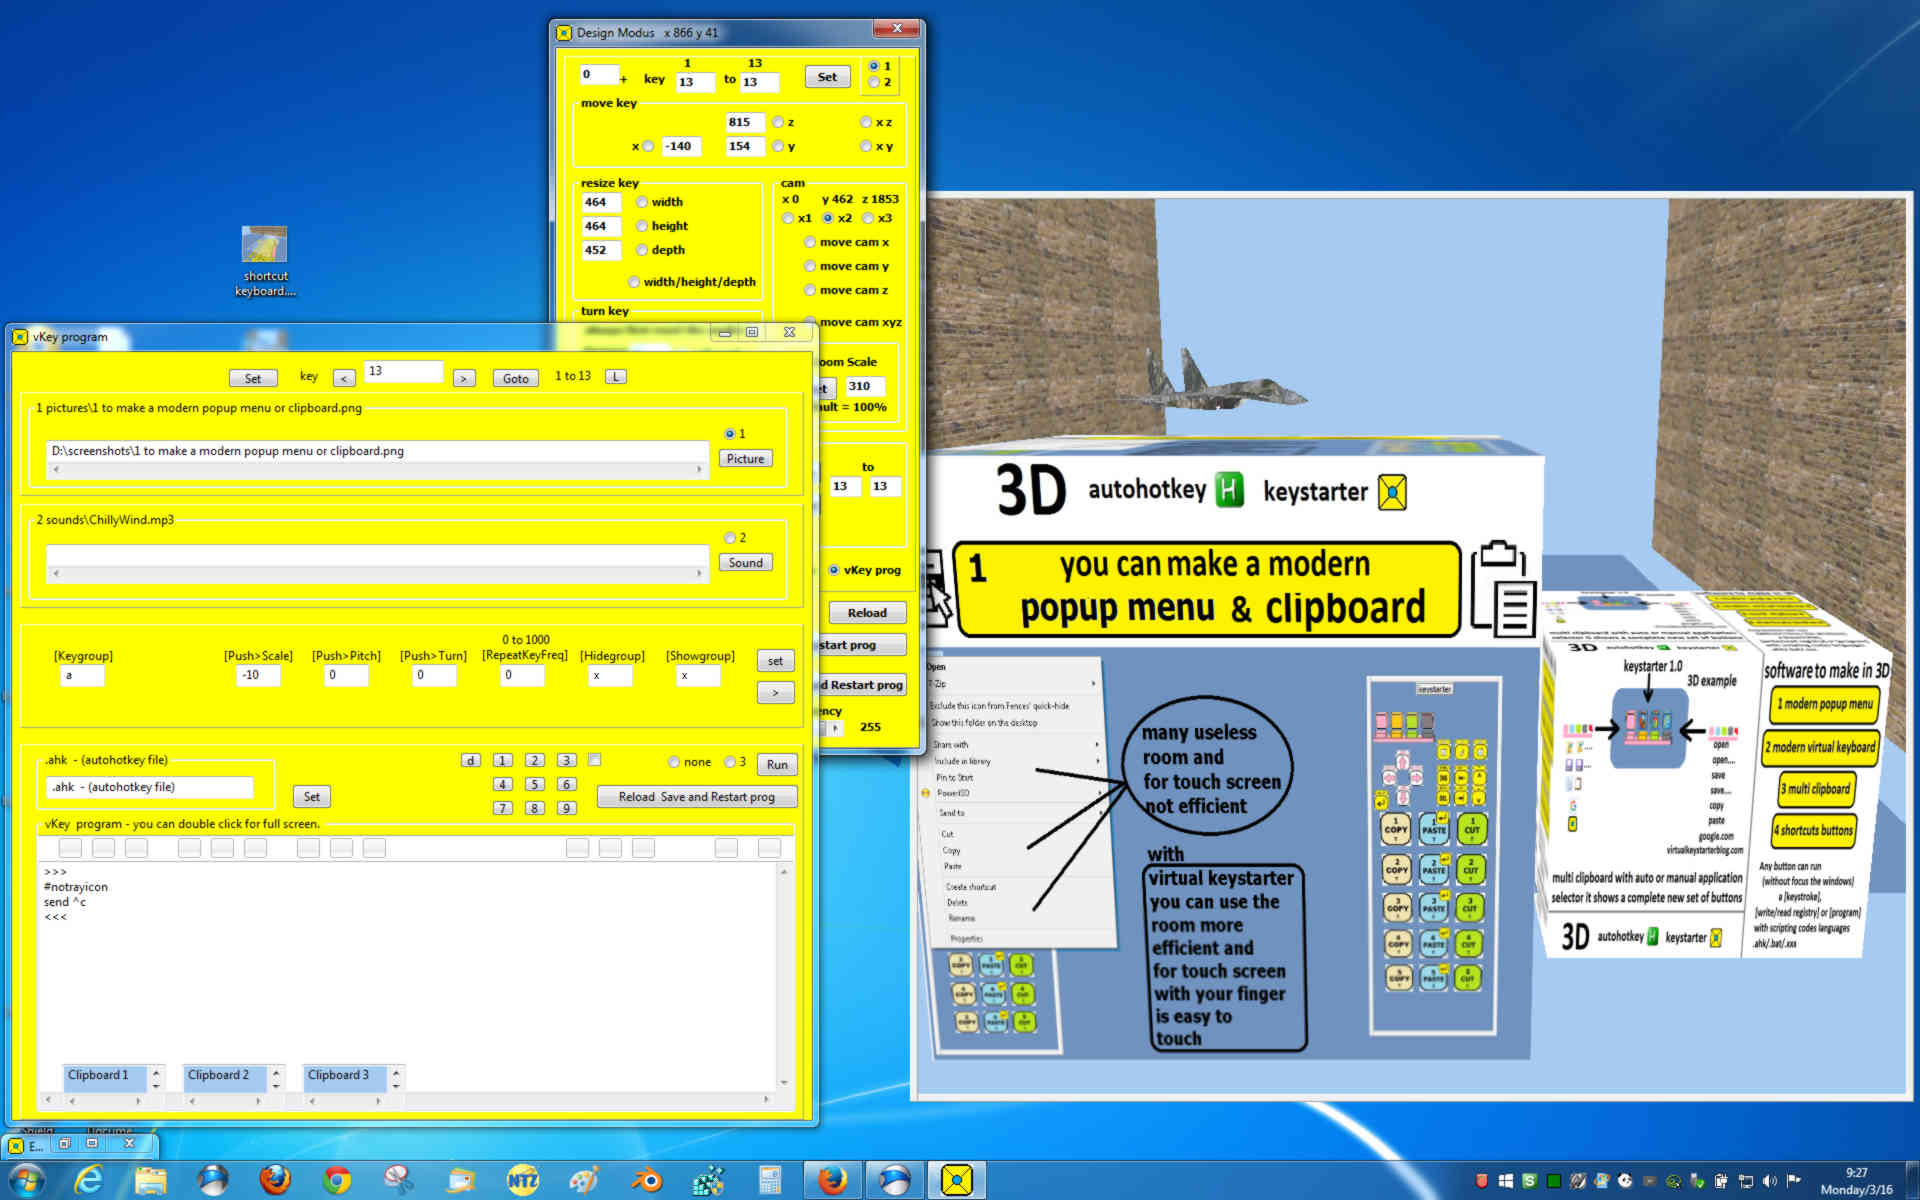Click the Sound button for ChillyWind.mp3
Image resolution: width=1920 pixels, height=1200 pixels.
[x=746, y=561]
